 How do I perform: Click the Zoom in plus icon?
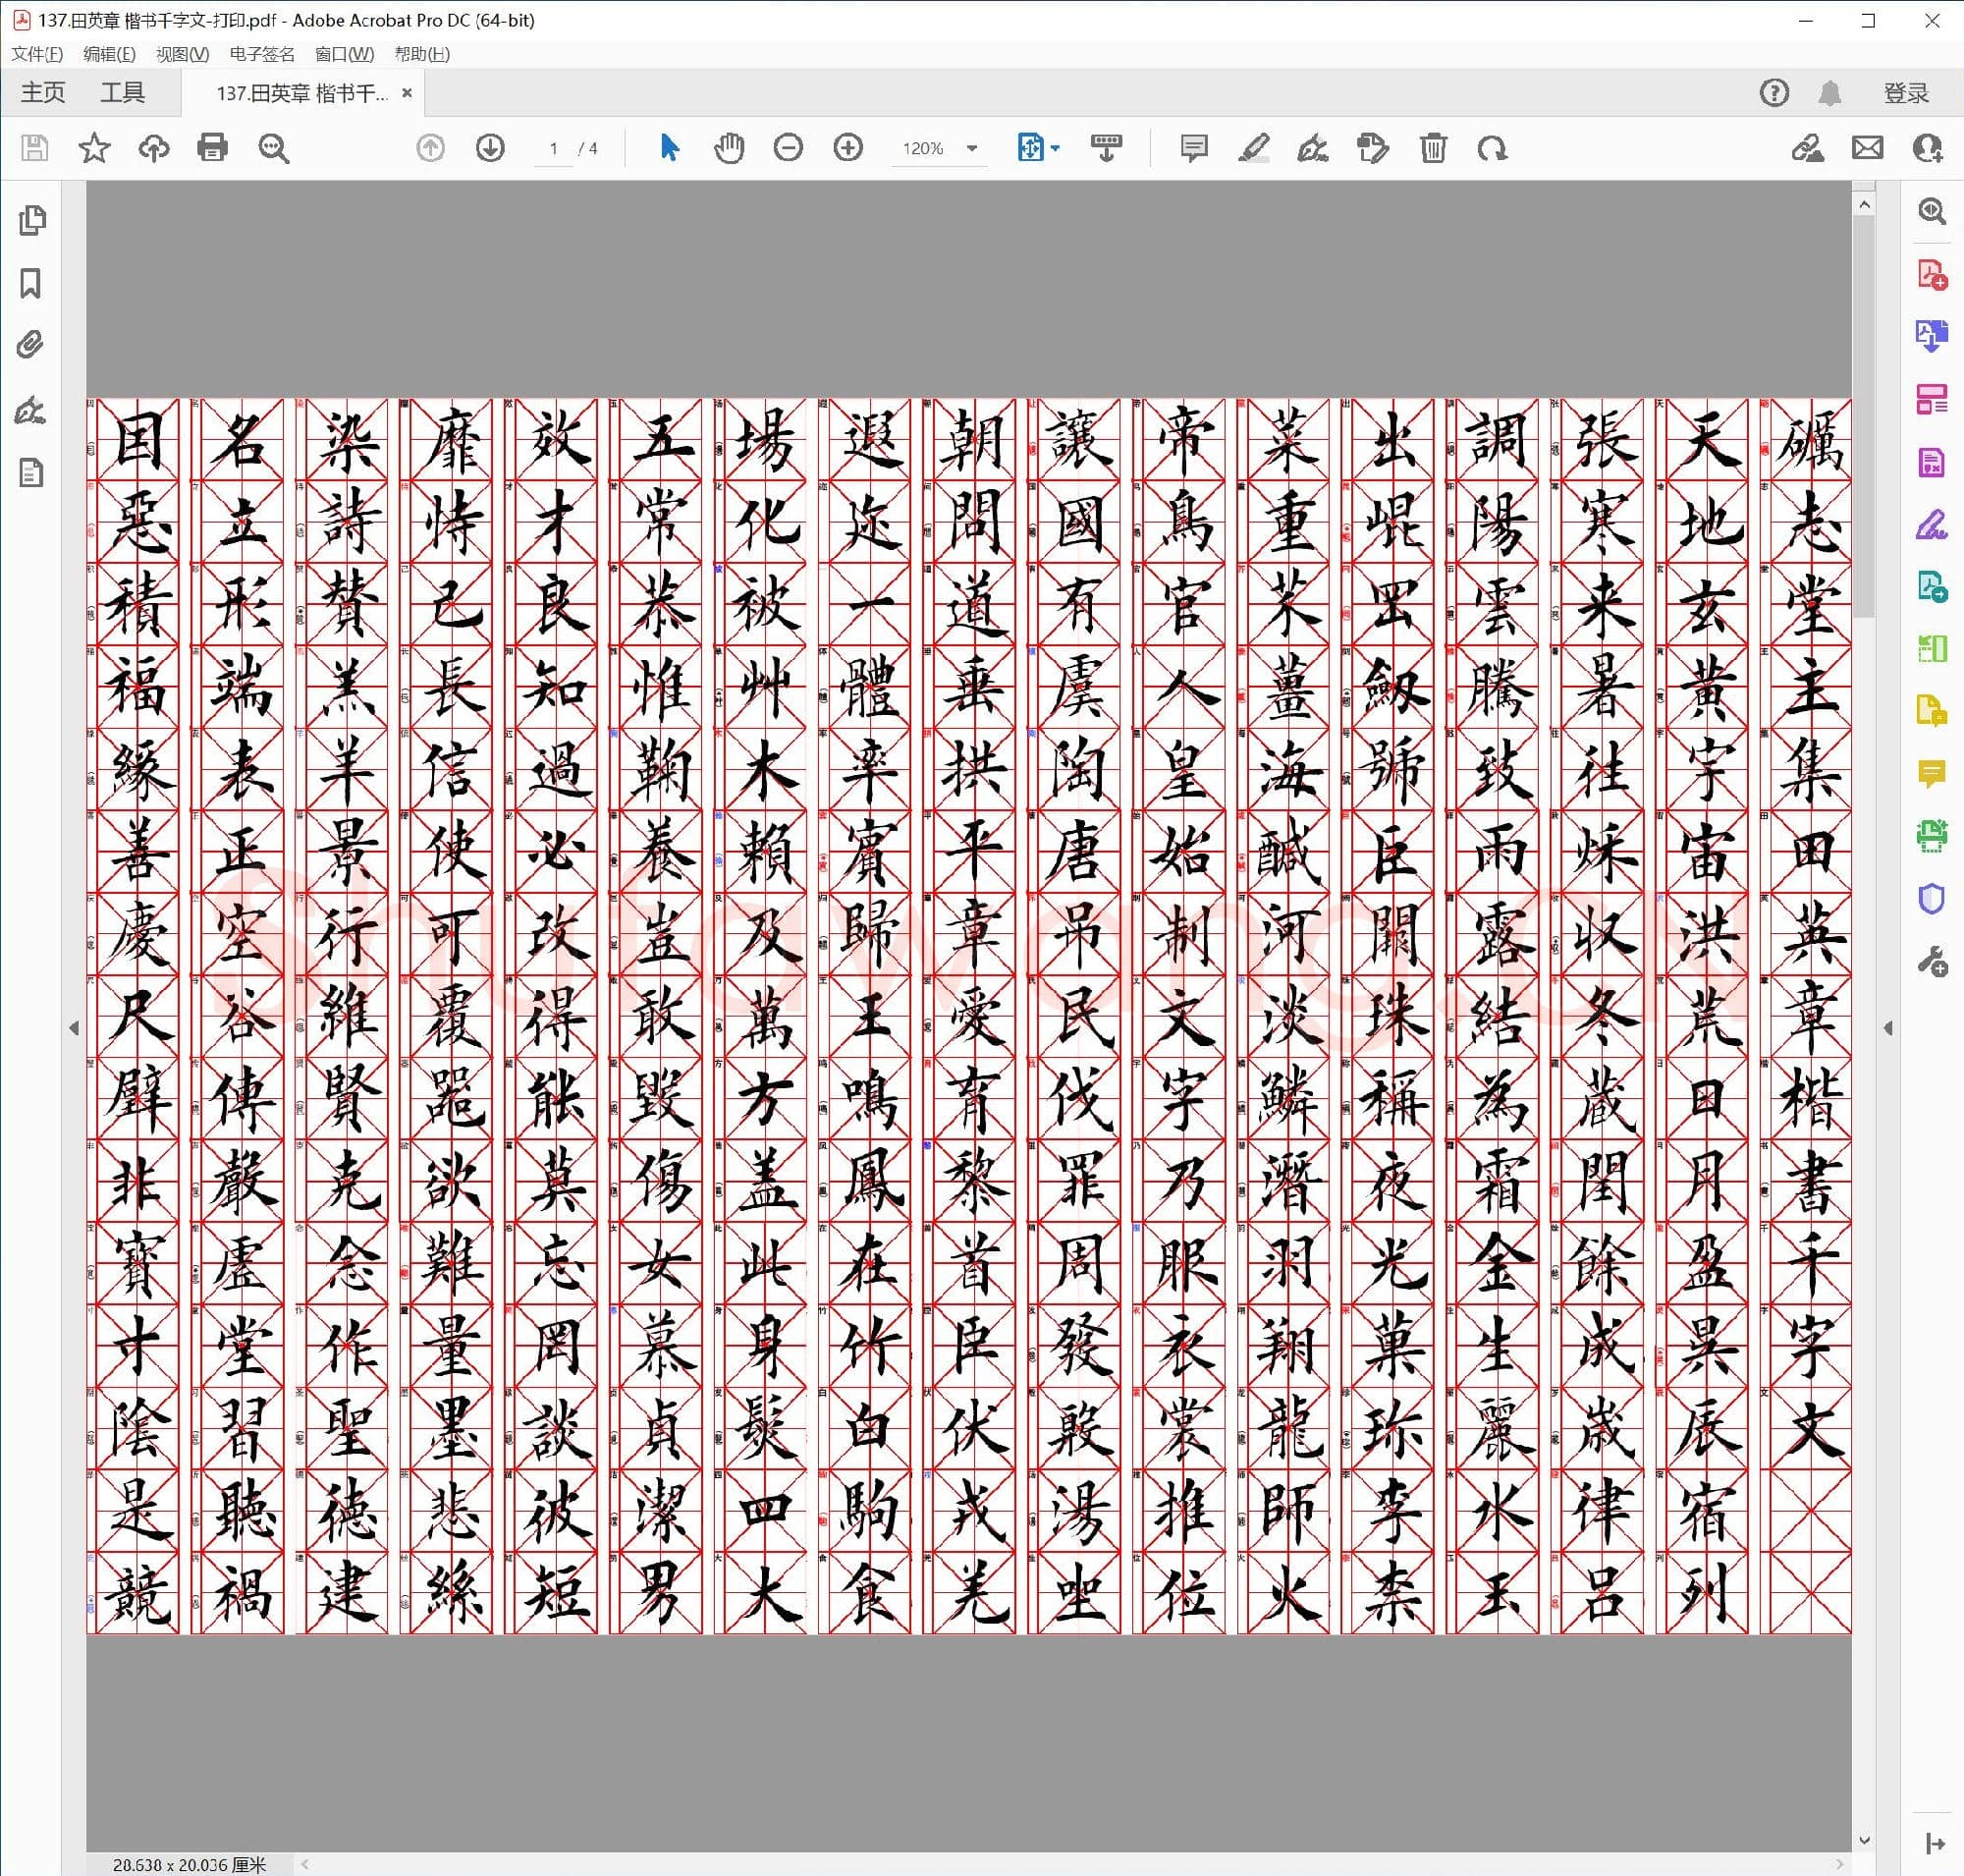tap(848, 148)
